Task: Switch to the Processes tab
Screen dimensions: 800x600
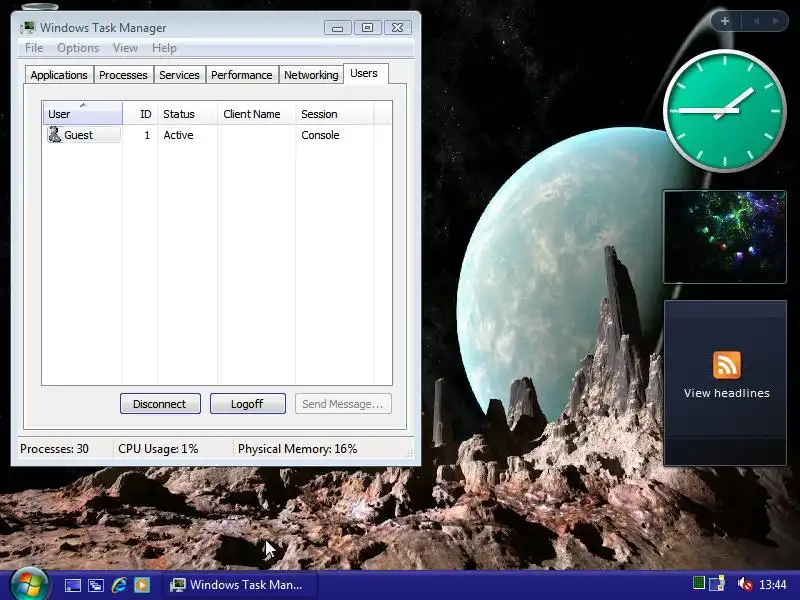Action: click(123, 75)
